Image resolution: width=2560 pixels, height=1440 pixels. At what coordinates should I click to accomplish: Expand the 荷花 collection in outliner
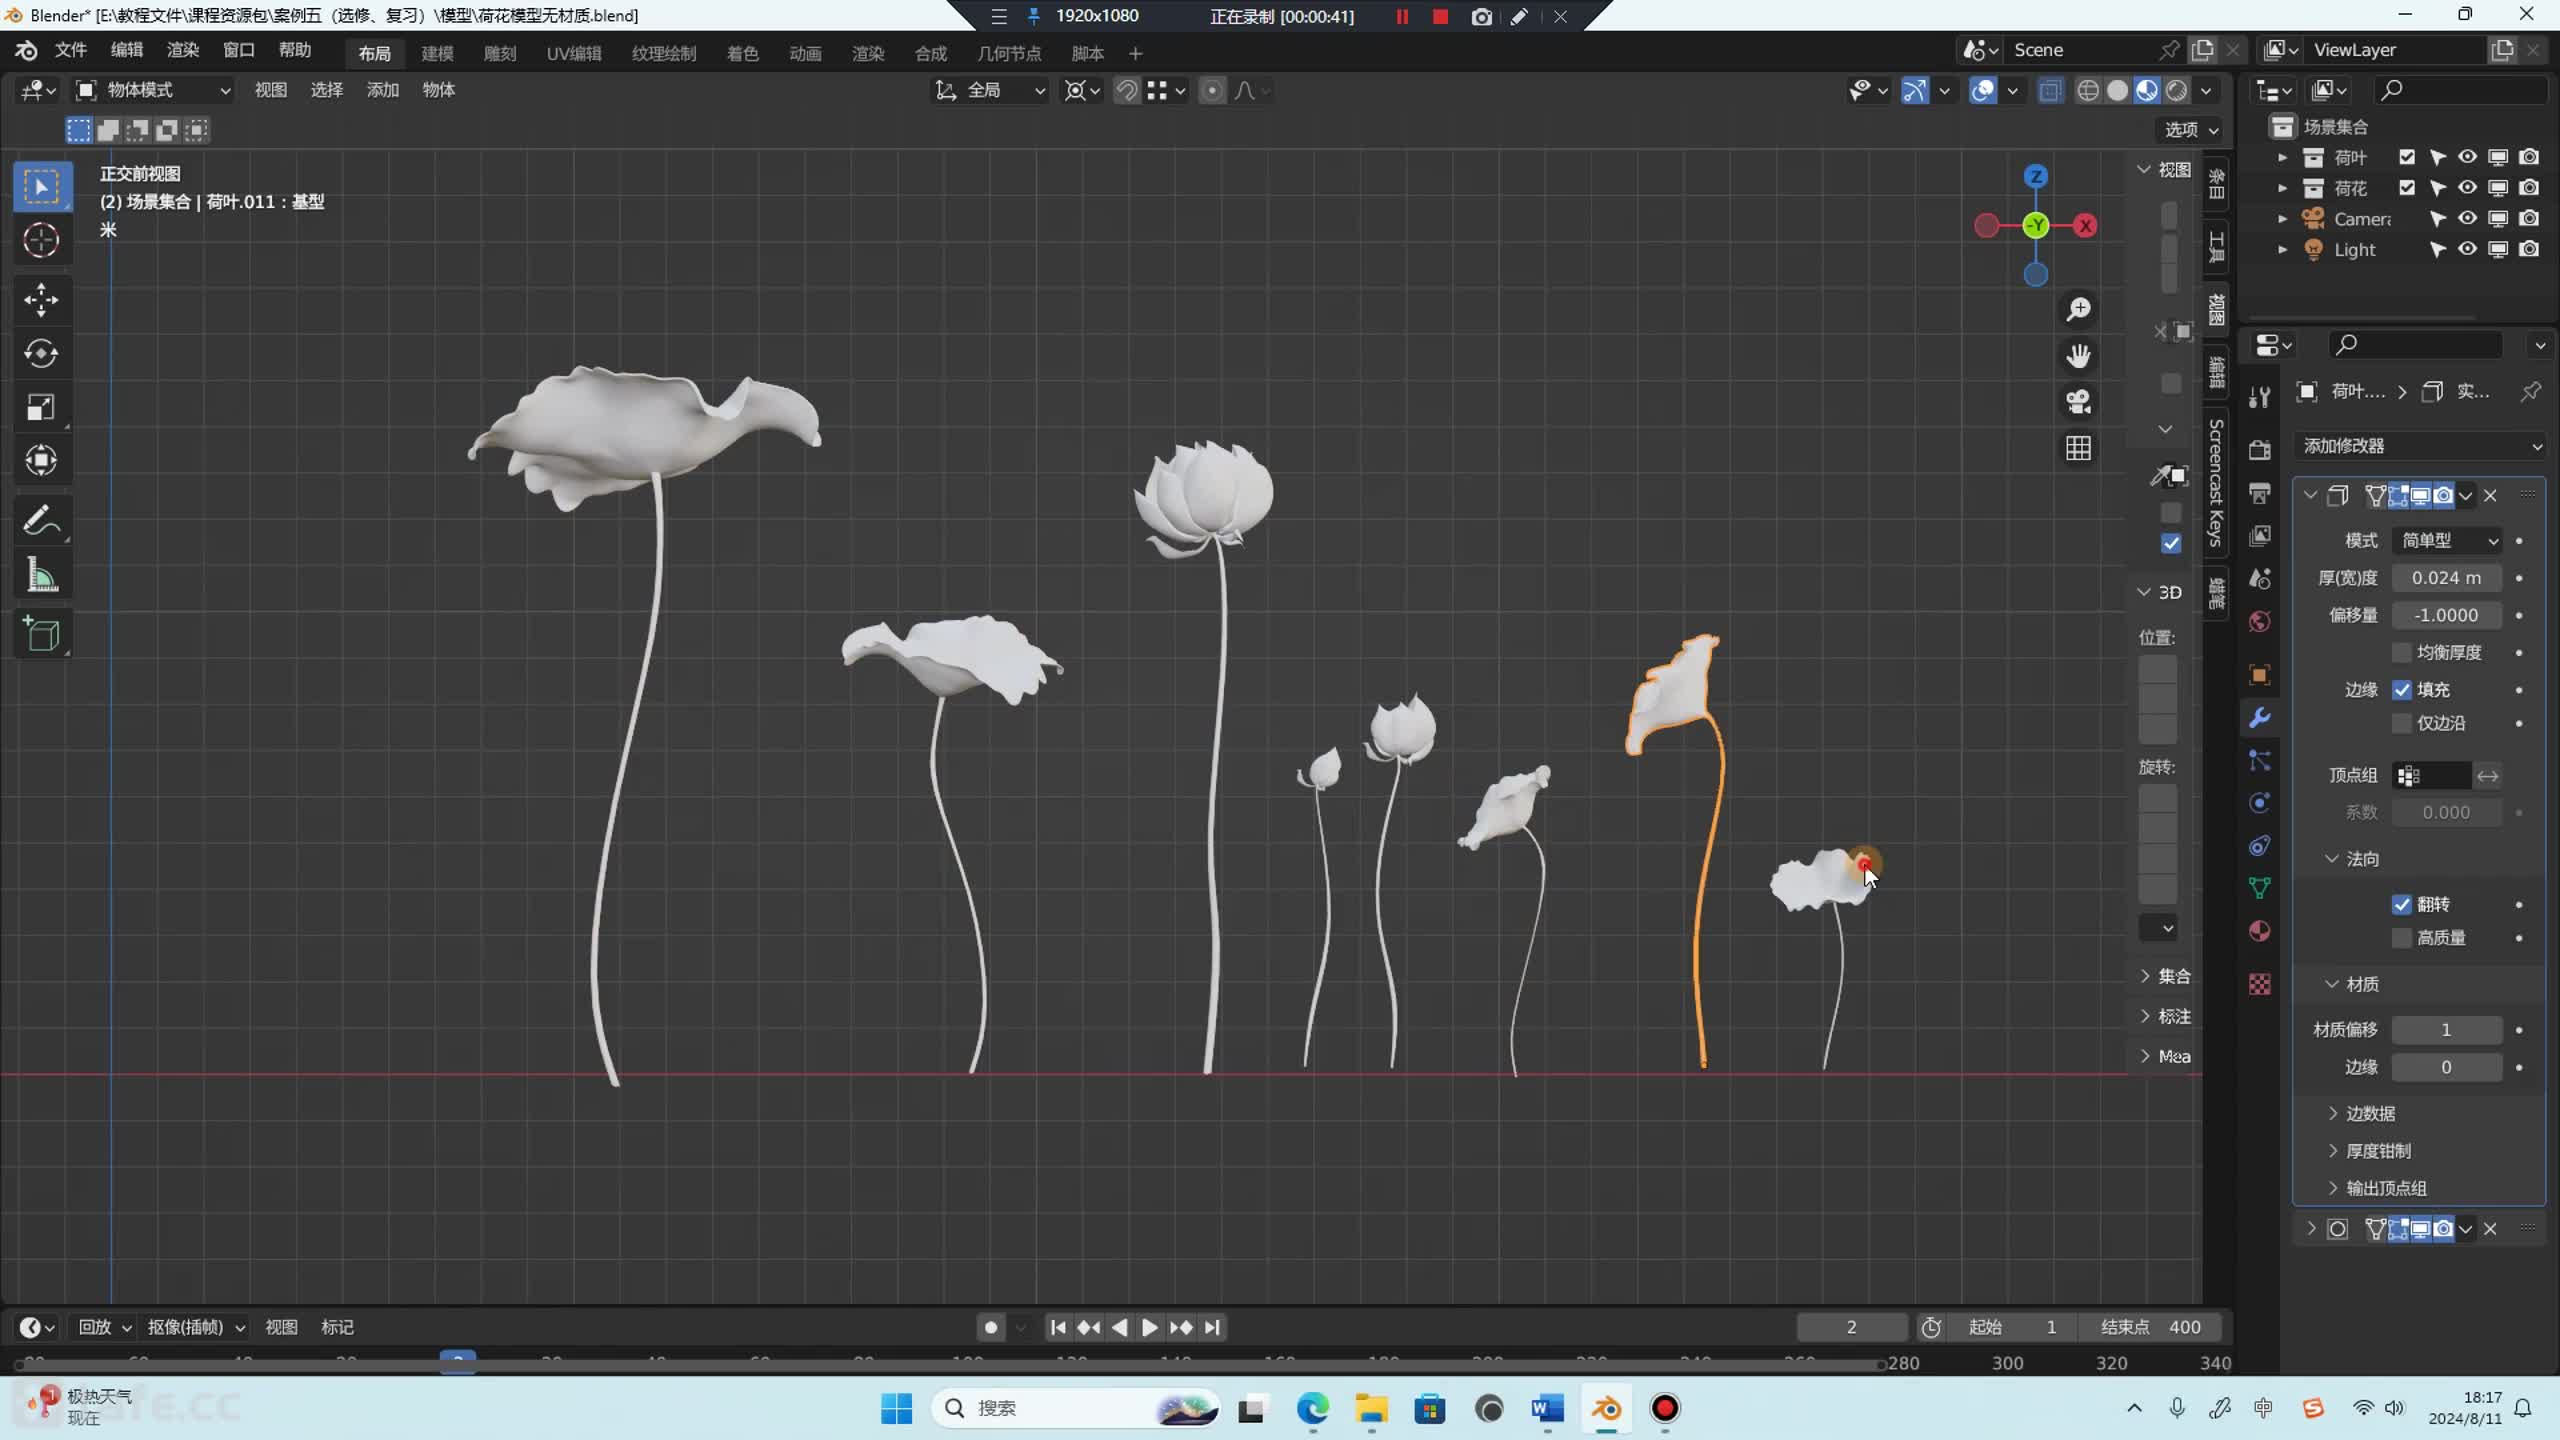2282,188
